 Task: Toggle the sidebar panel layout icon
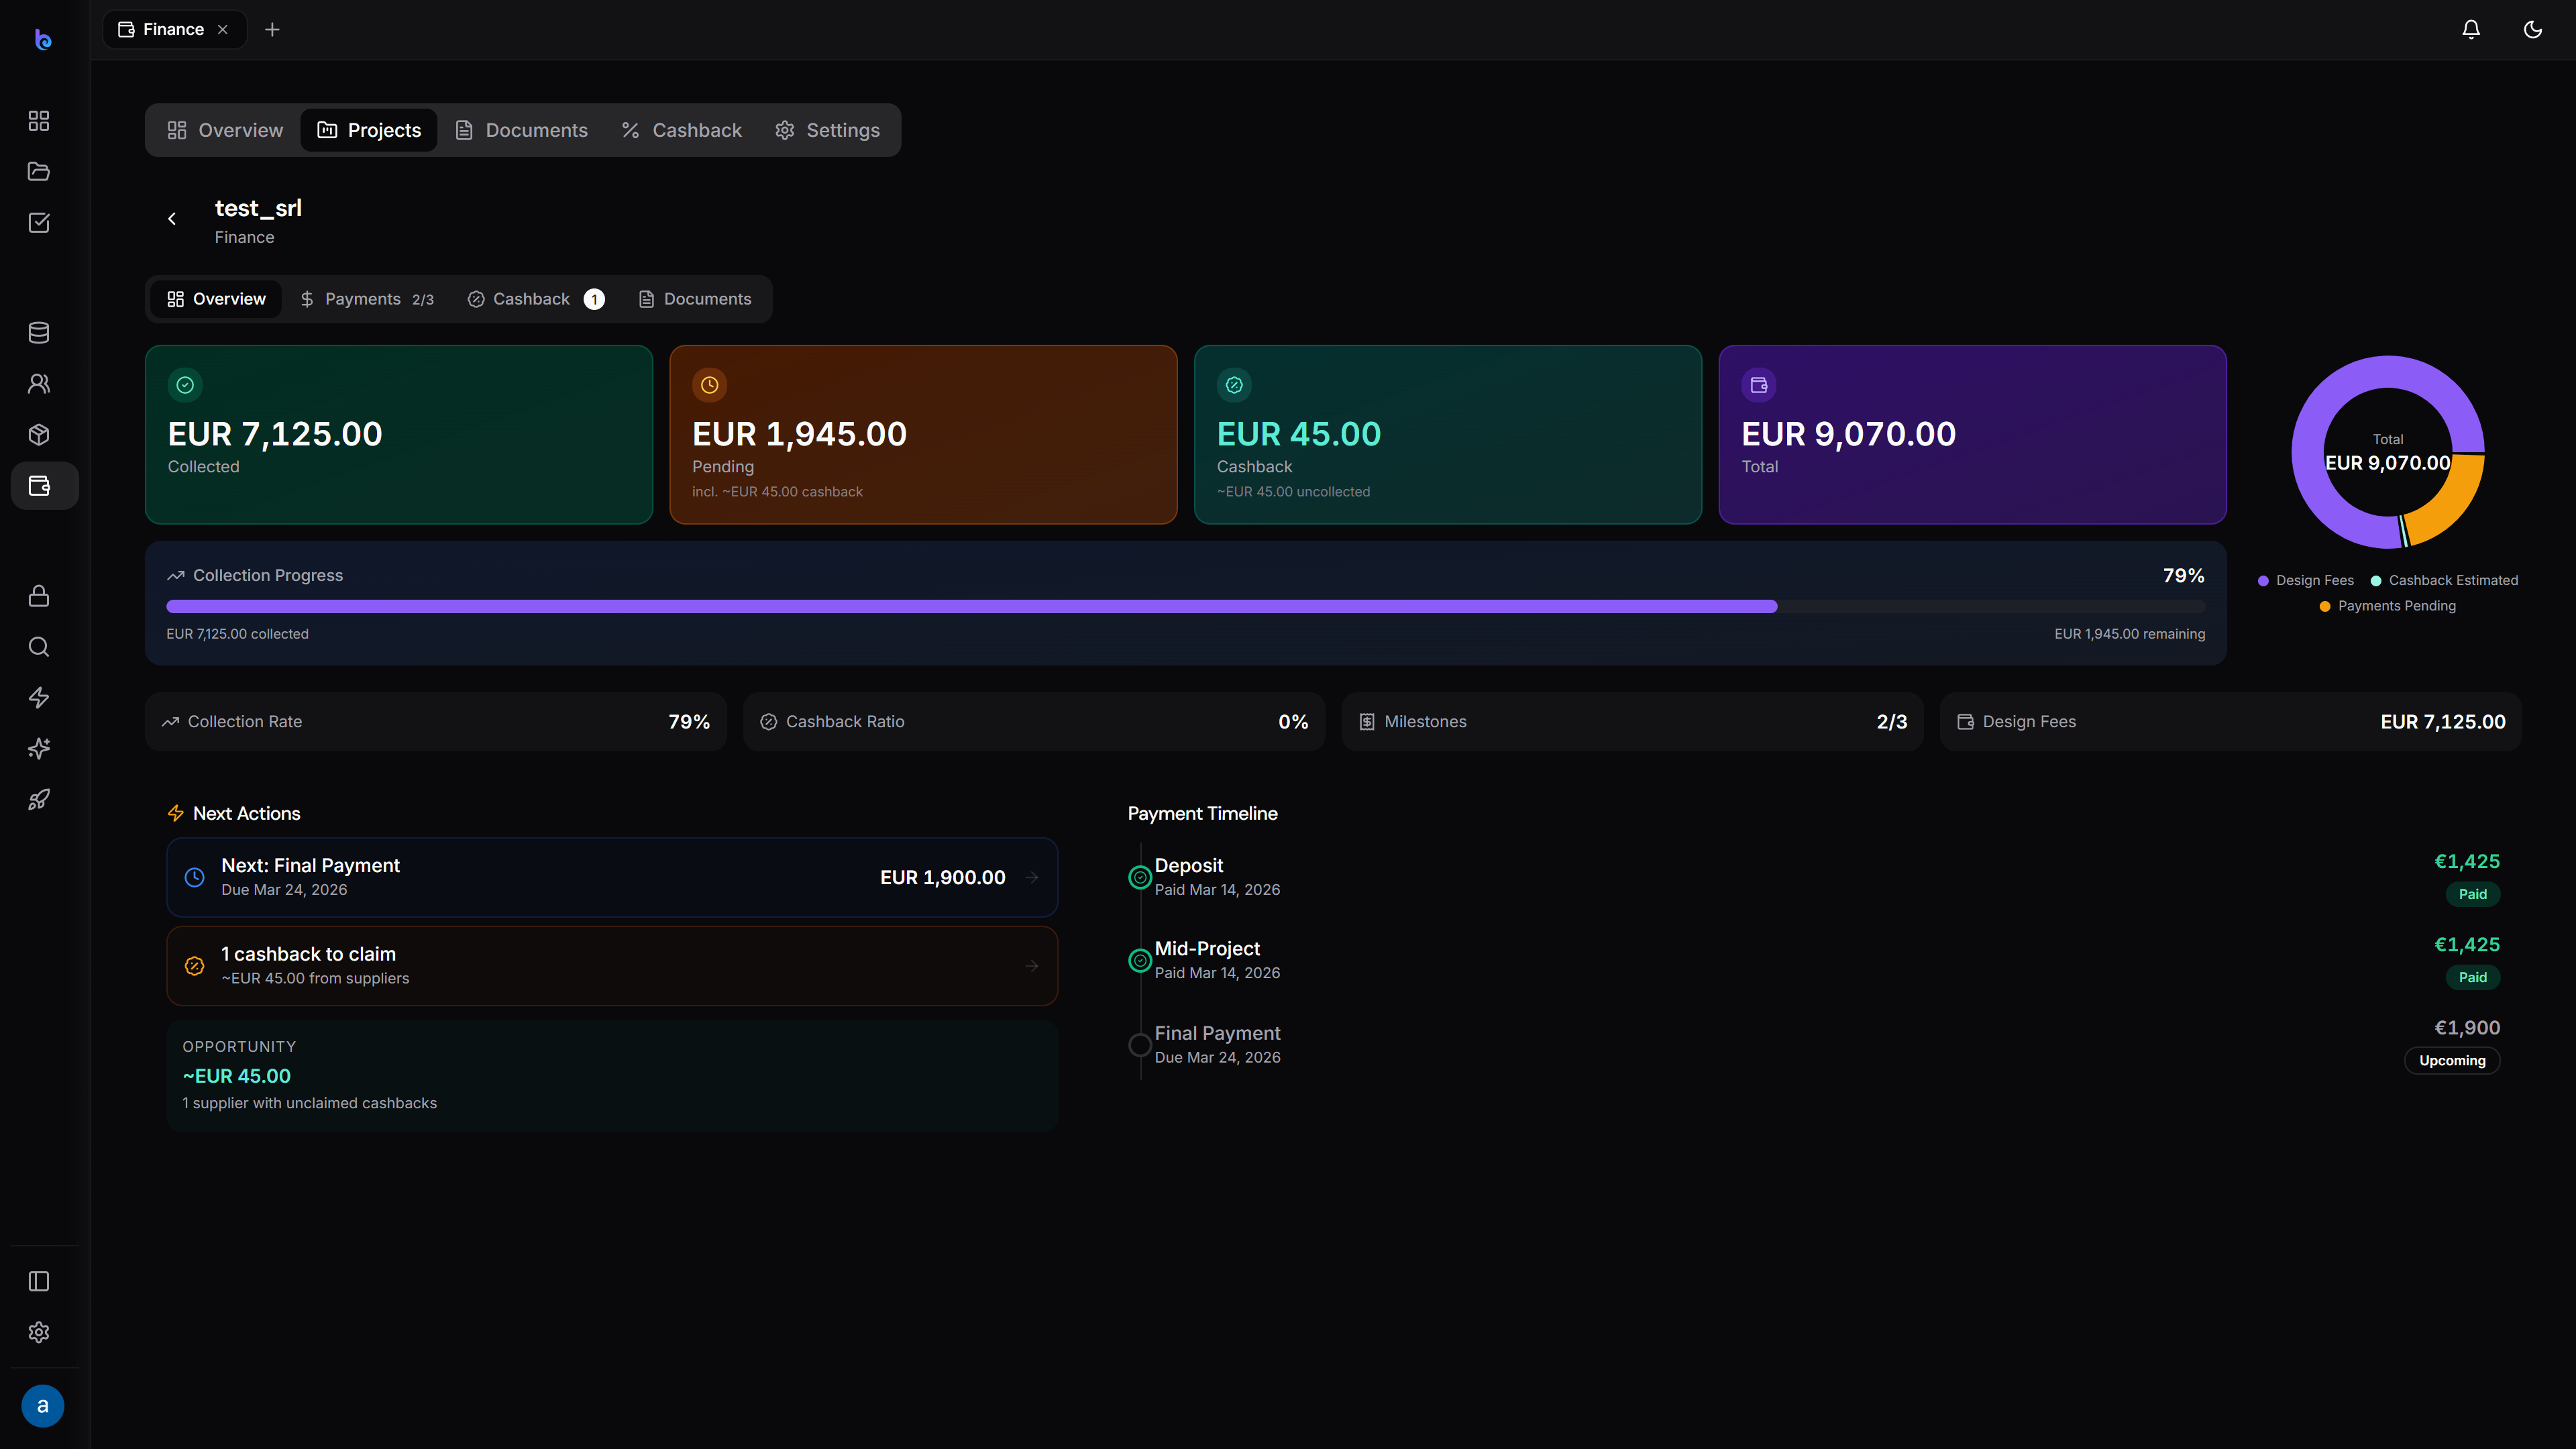click(x=39, y=1282)
